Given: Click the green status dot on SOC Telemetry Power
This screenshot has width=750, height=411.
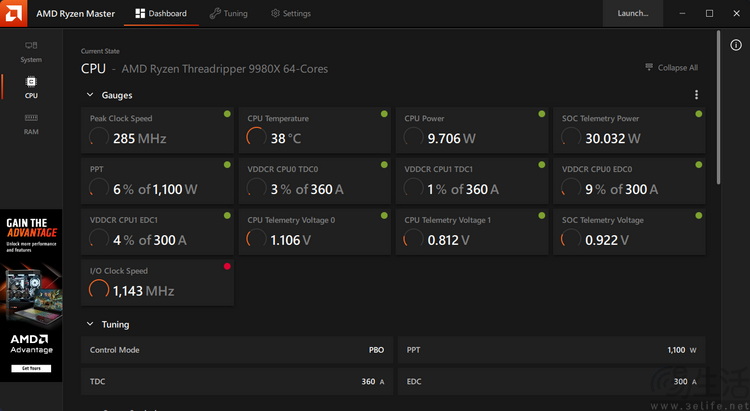Looking at the screenshot, I should pyautogui.click(x=699, y=114).
